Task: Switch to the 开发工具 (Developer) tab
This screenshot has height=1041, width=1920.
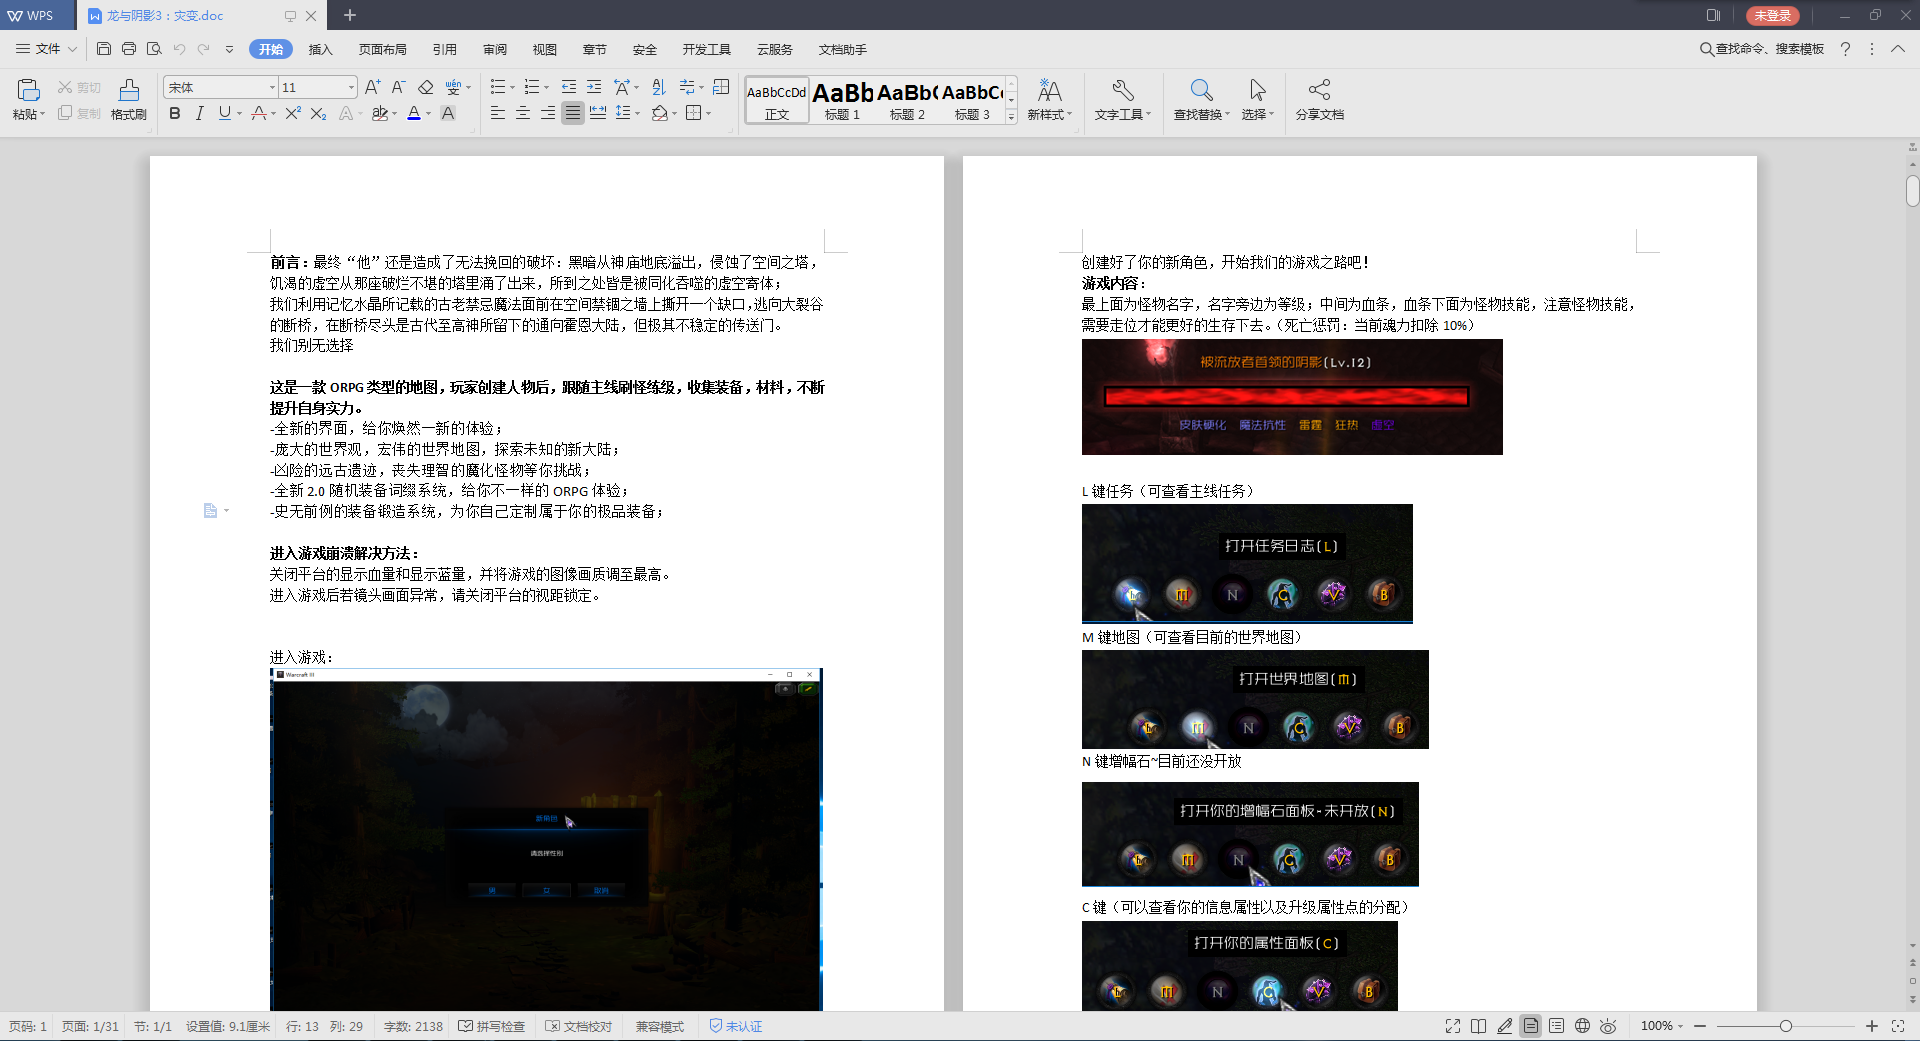Action: point(706,49)
